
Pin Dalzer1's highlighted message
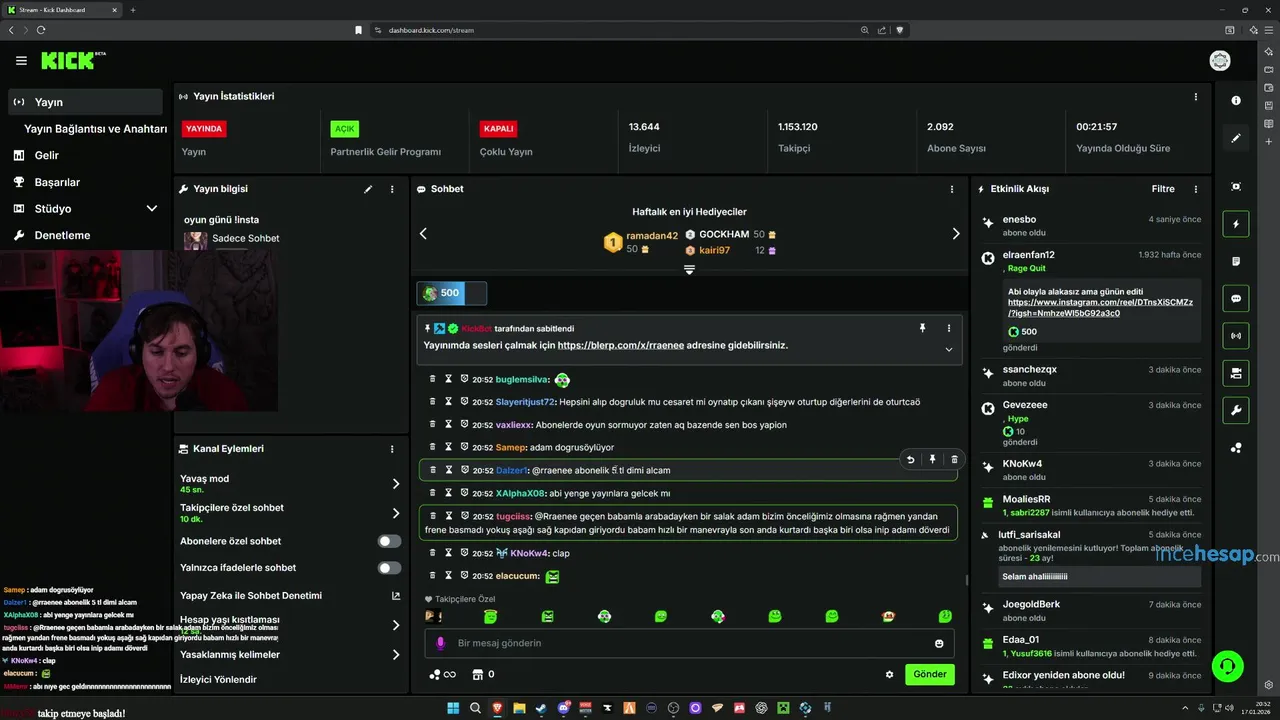tap(932, 459)
